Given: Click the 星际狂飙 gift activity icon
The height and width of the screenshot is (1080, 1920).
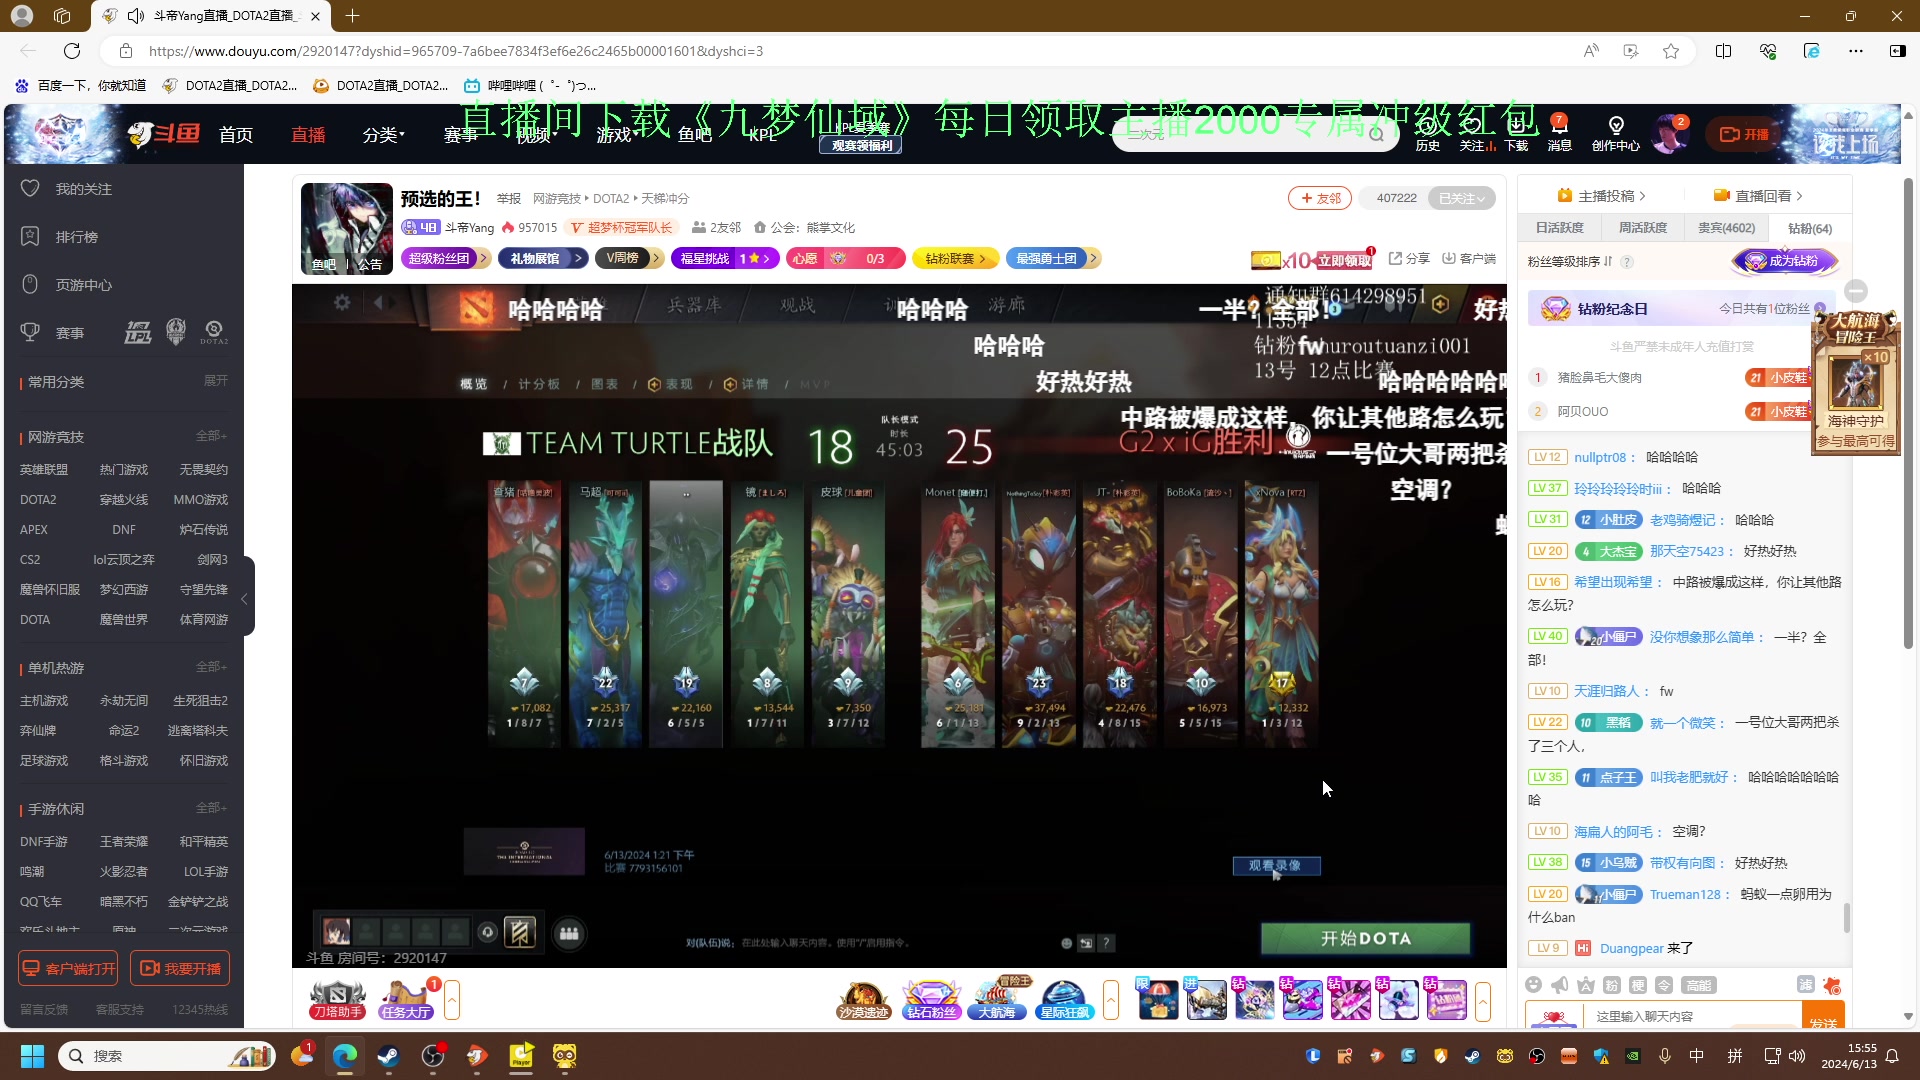Looking at the screenshot, I should [x=1065, y=999].
